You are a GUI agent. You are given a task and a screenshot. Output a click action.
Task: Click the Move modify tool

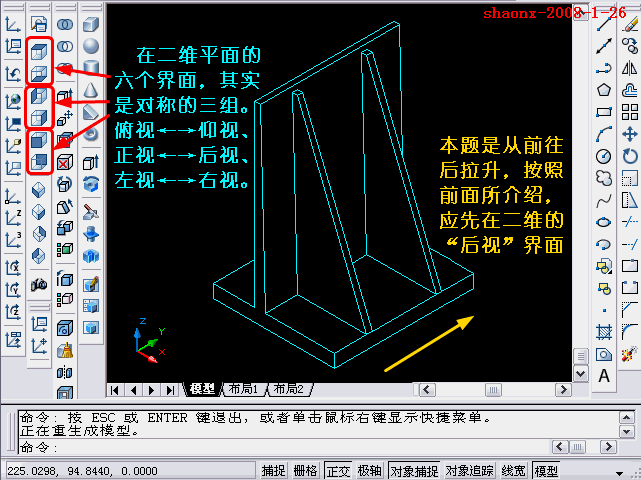tap(630, 134)
